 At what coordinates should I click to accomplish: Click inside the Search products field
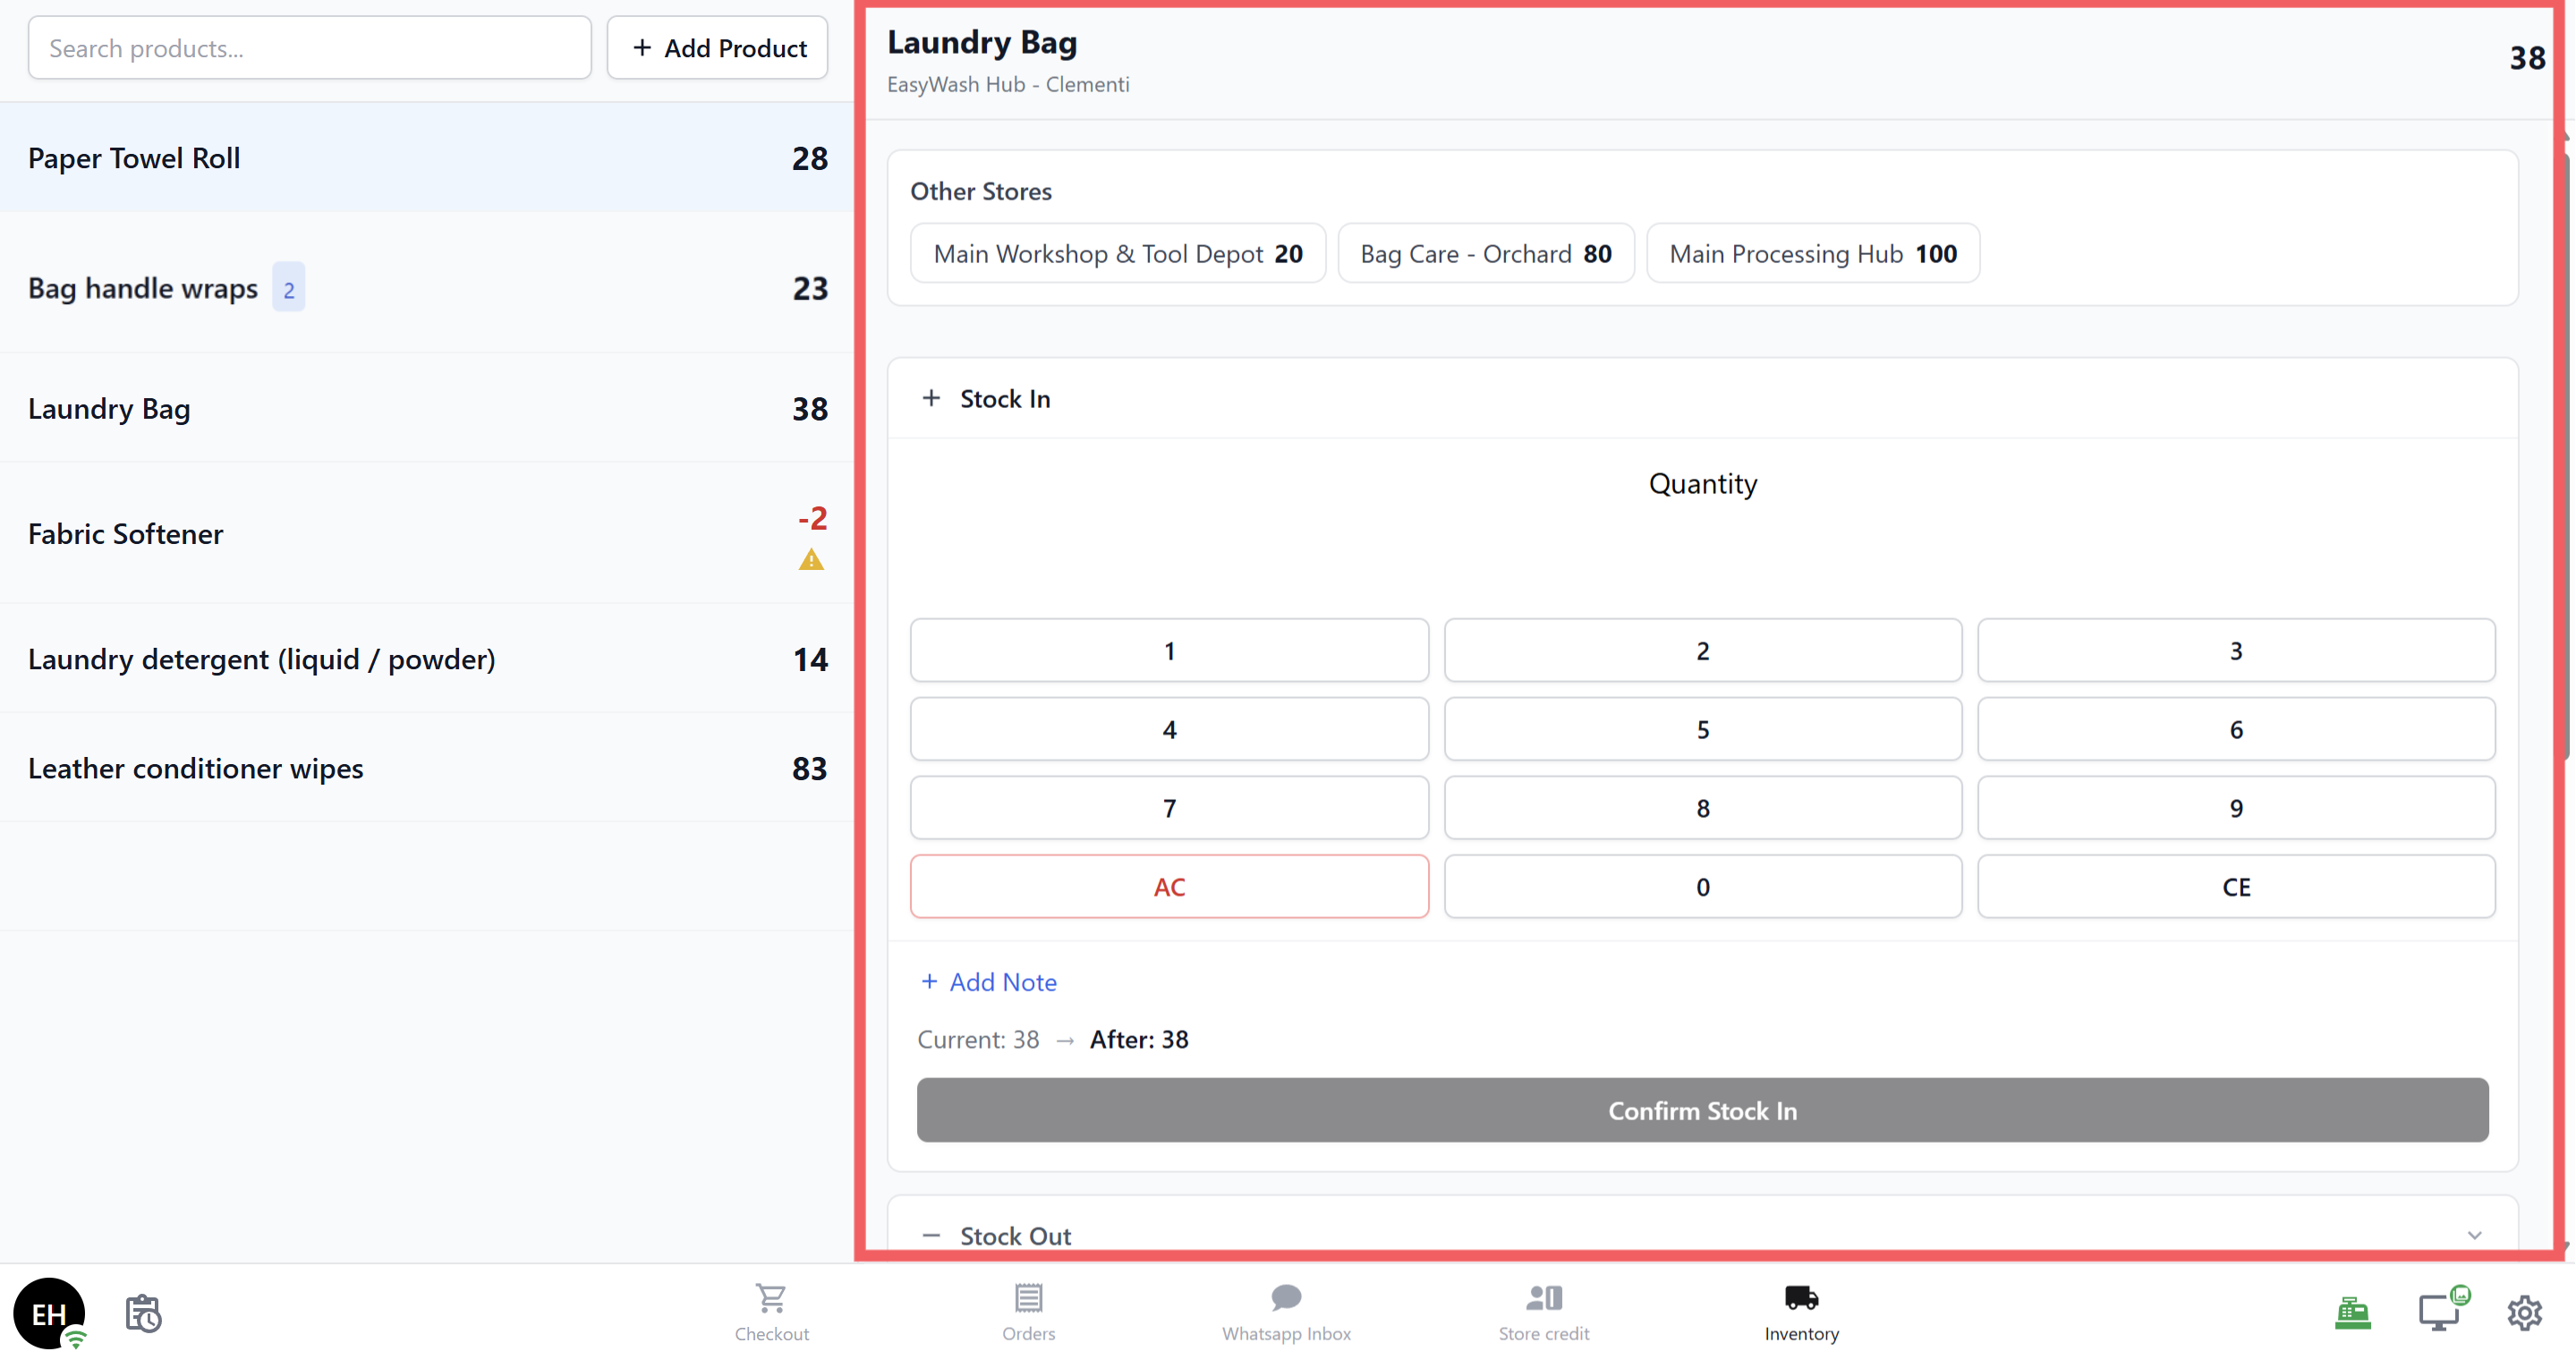tap(309, 48)
